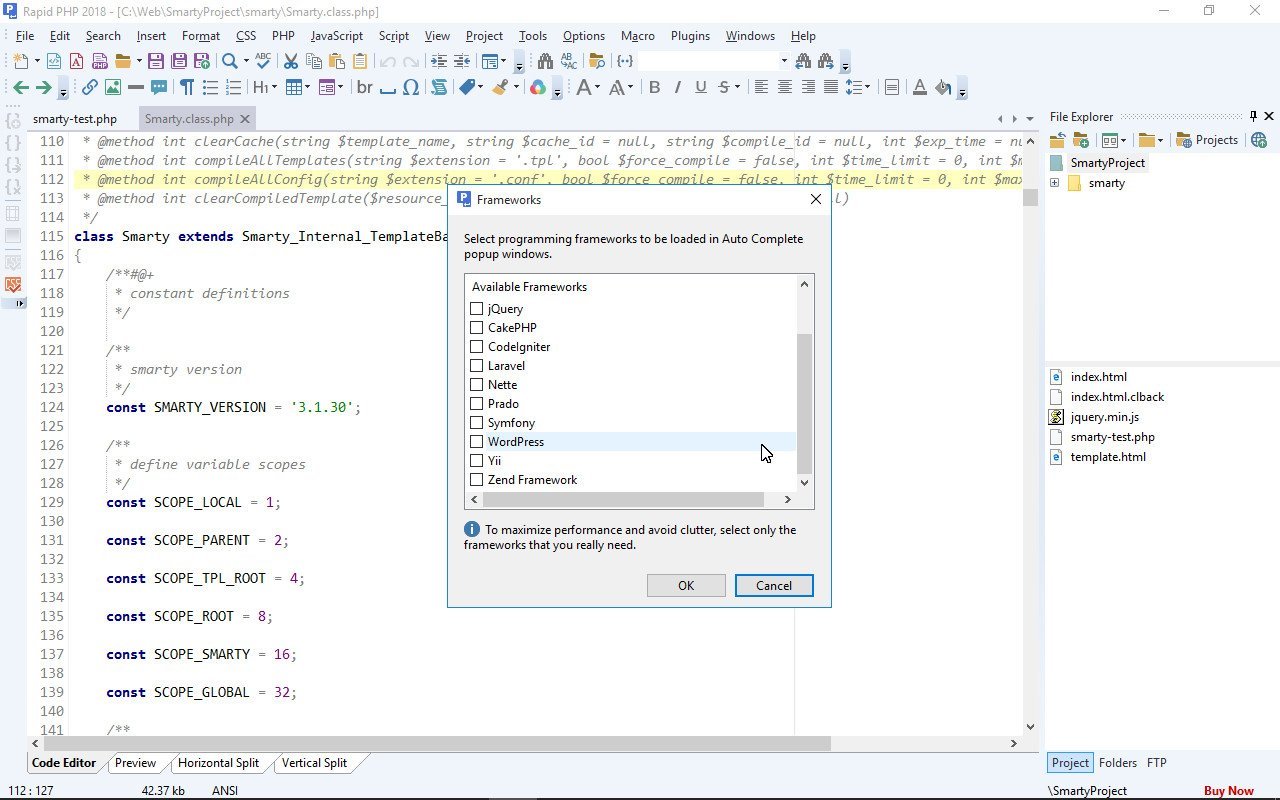Enable the jQuery framework checkbox
The image size is (1280, 800).
[477, 309]
